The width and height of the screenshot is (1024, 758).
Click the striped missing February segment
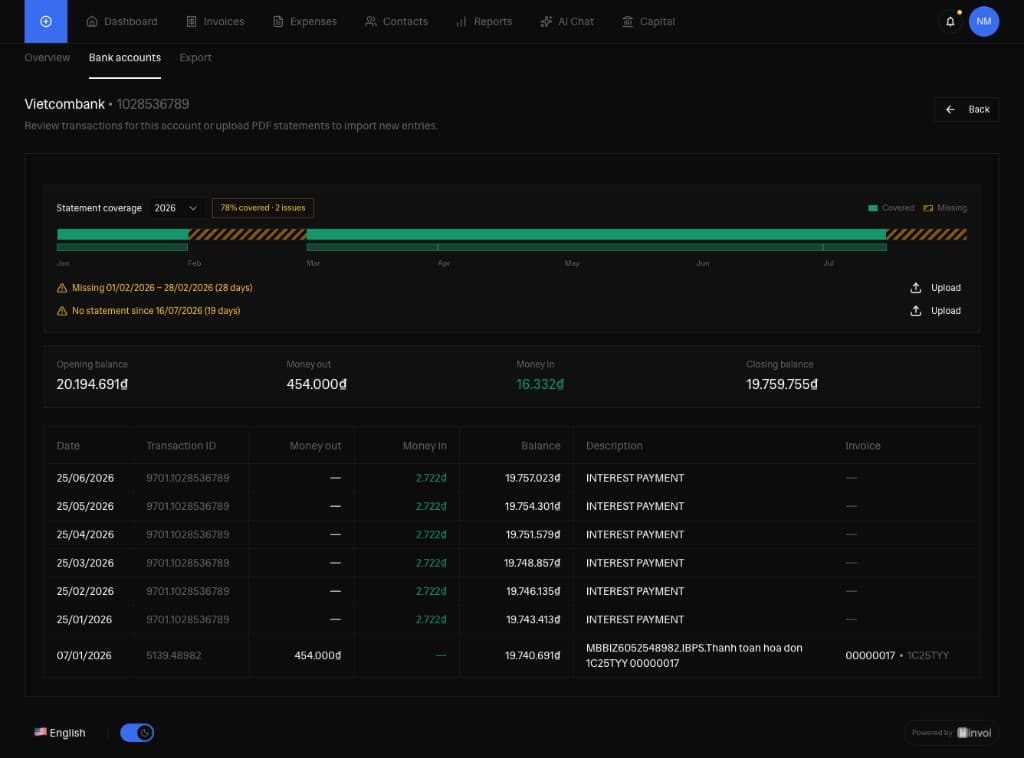248,234
